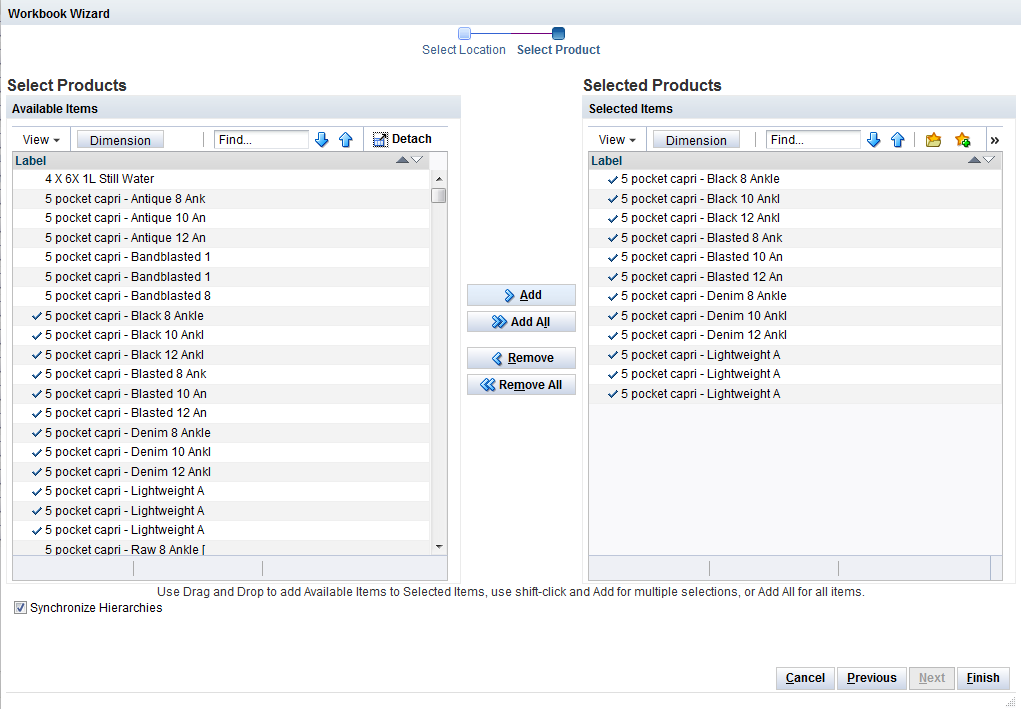
Task: Click the Detach icon in Available Items
Action: (x=380, y=139)
